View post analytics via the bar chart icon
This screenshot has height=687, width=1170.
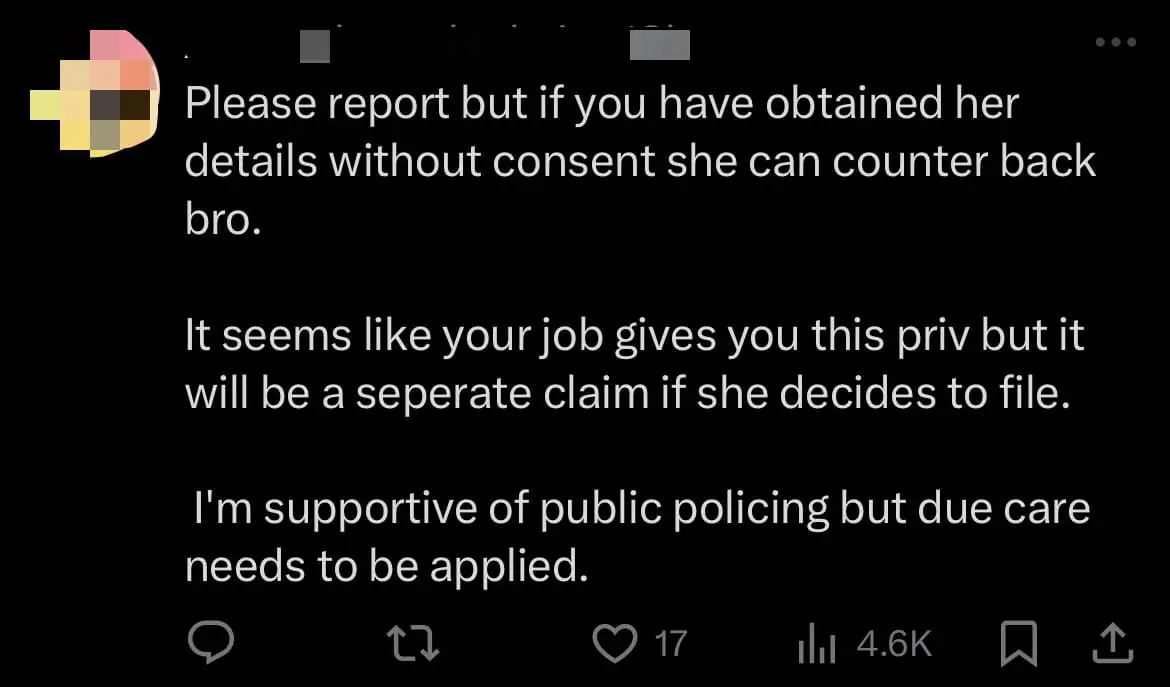tap(816, 644)
